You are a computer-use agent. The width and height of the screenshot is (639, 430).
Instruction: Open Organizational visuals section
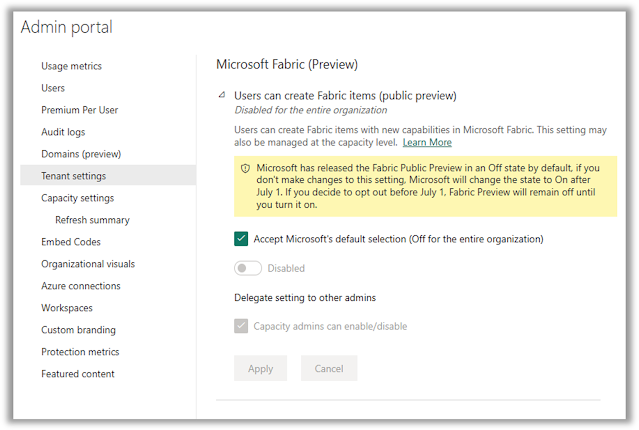pos(88,264)
